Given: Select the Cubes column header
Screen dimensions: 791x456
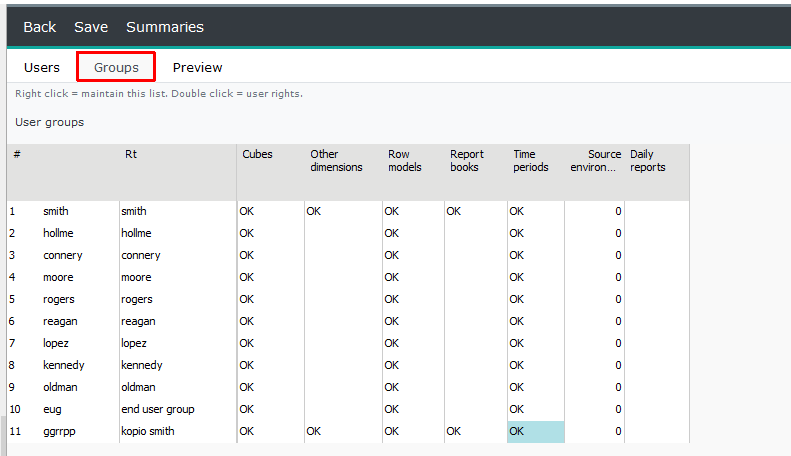Looking at the screenshot, I should [x=257, y=154].
